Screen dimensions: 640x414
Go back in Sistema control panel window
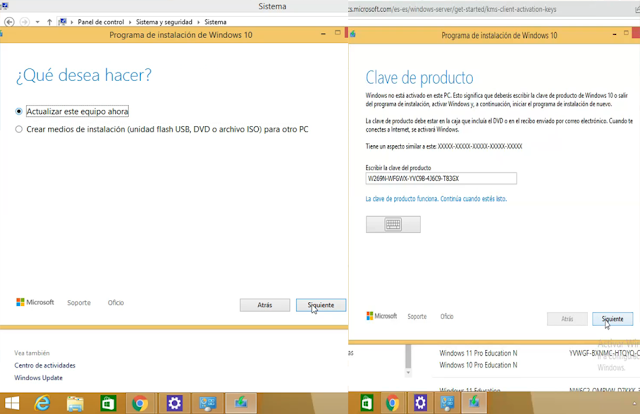[9, 22]
